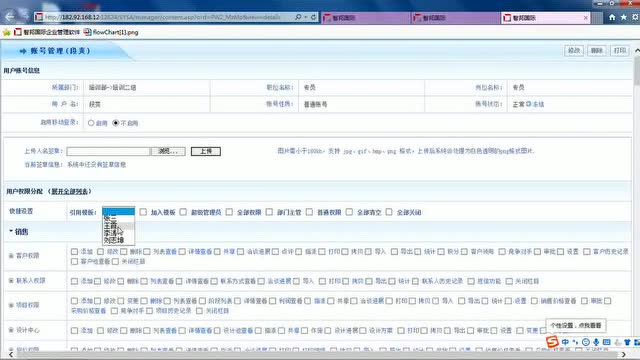Expand the 设计中心 row

click(11, 330)
